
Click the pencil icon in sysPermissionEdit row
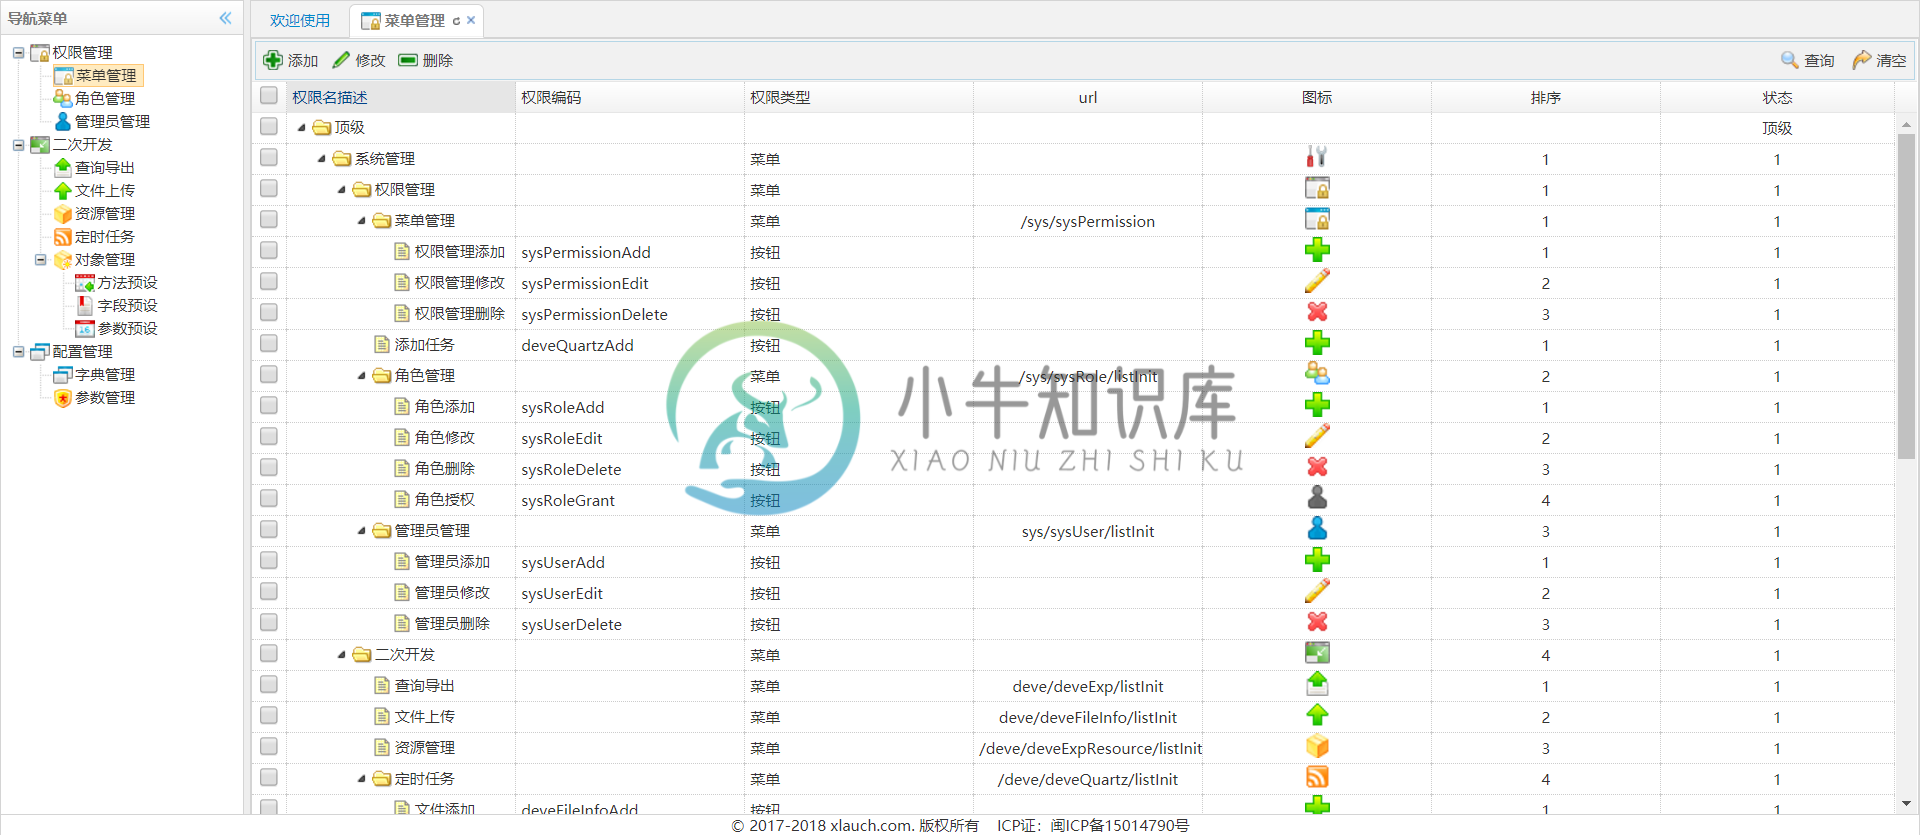tap(1317, 282)
